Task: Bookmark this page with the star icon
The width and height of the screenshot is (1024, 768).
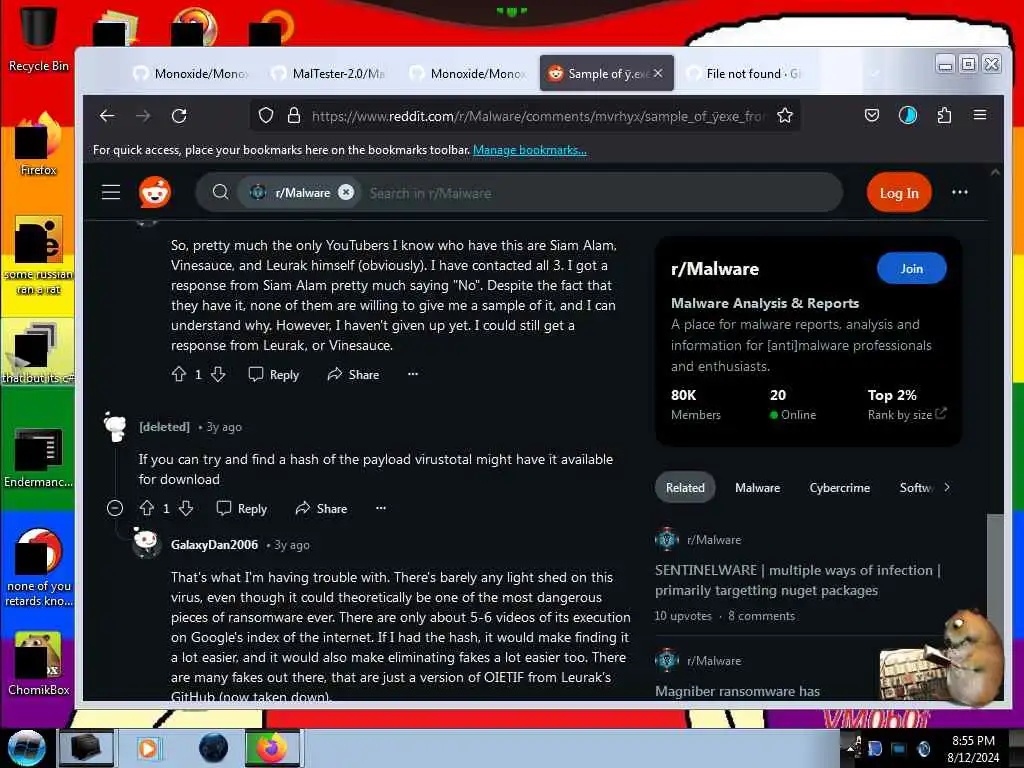Action: coord(784,116)
